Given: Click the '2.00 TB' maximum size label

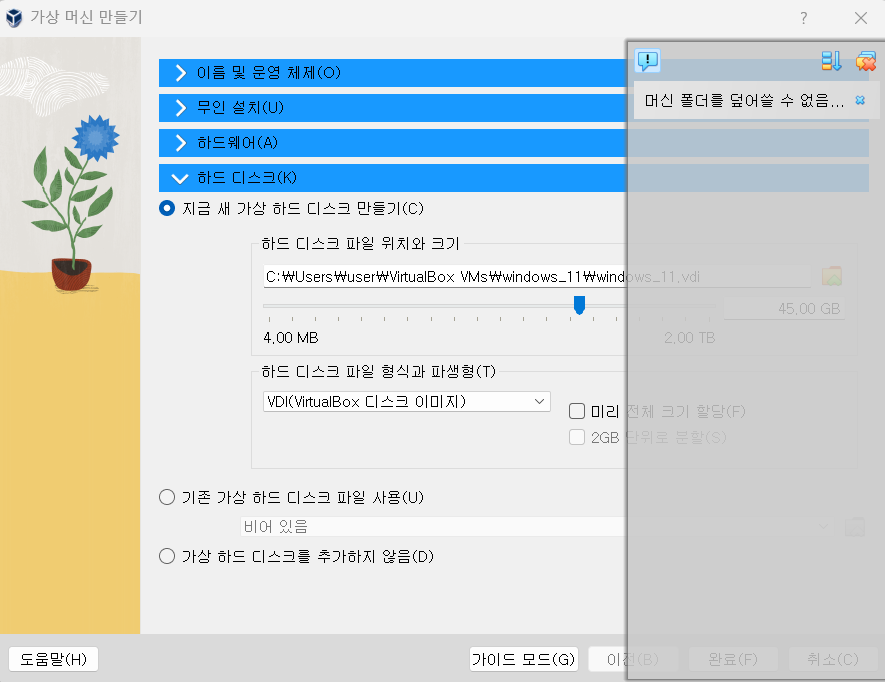Looking at the screenshot, I should (x=690, y=338).
